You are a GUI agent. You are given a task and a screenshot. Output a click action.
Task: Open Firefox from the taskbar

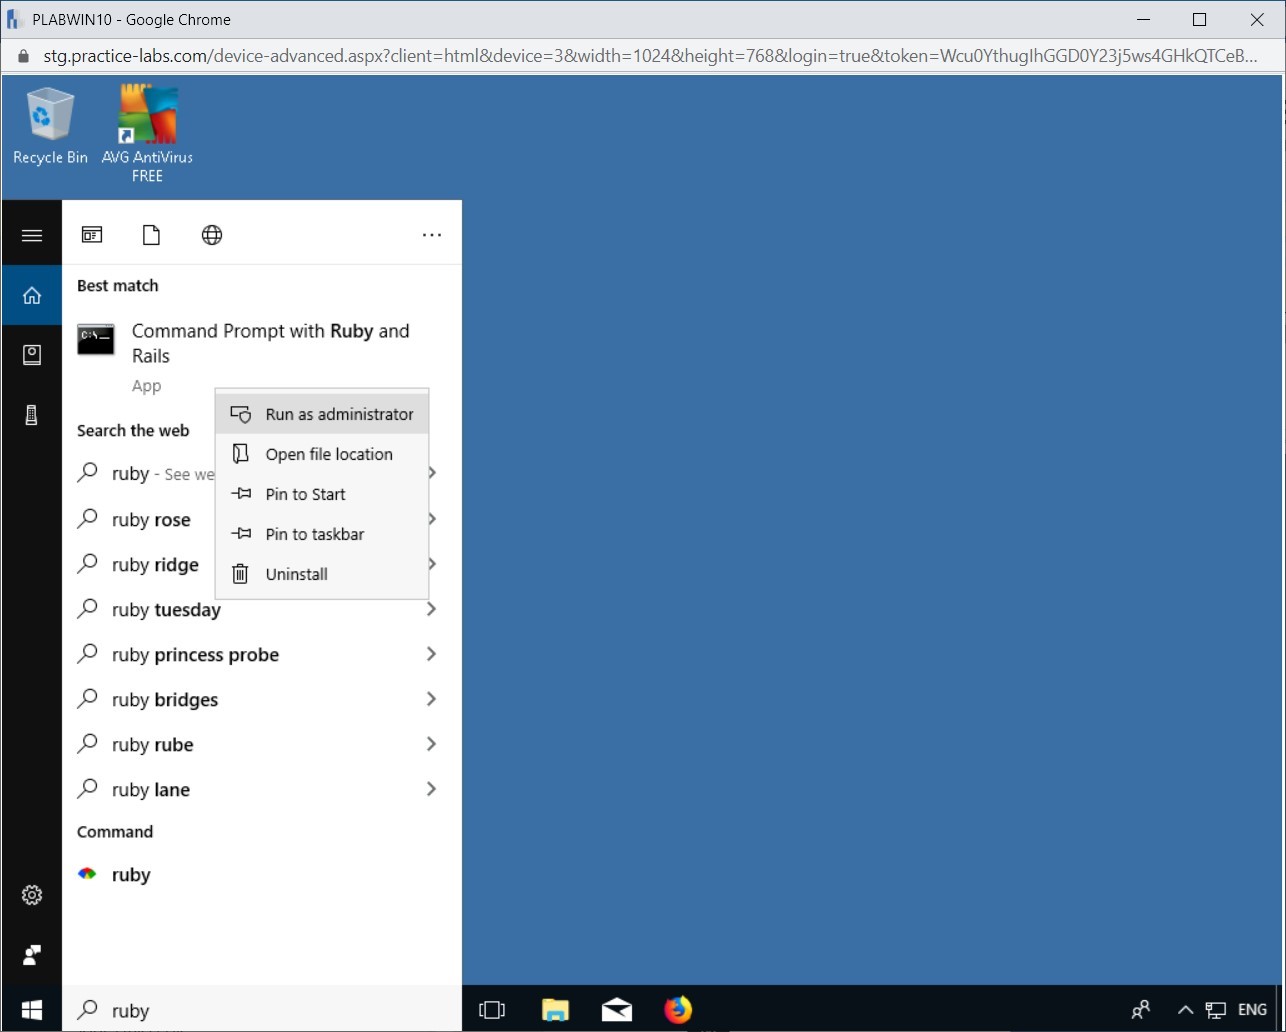pyautogui.click(x=678, y=1010)
